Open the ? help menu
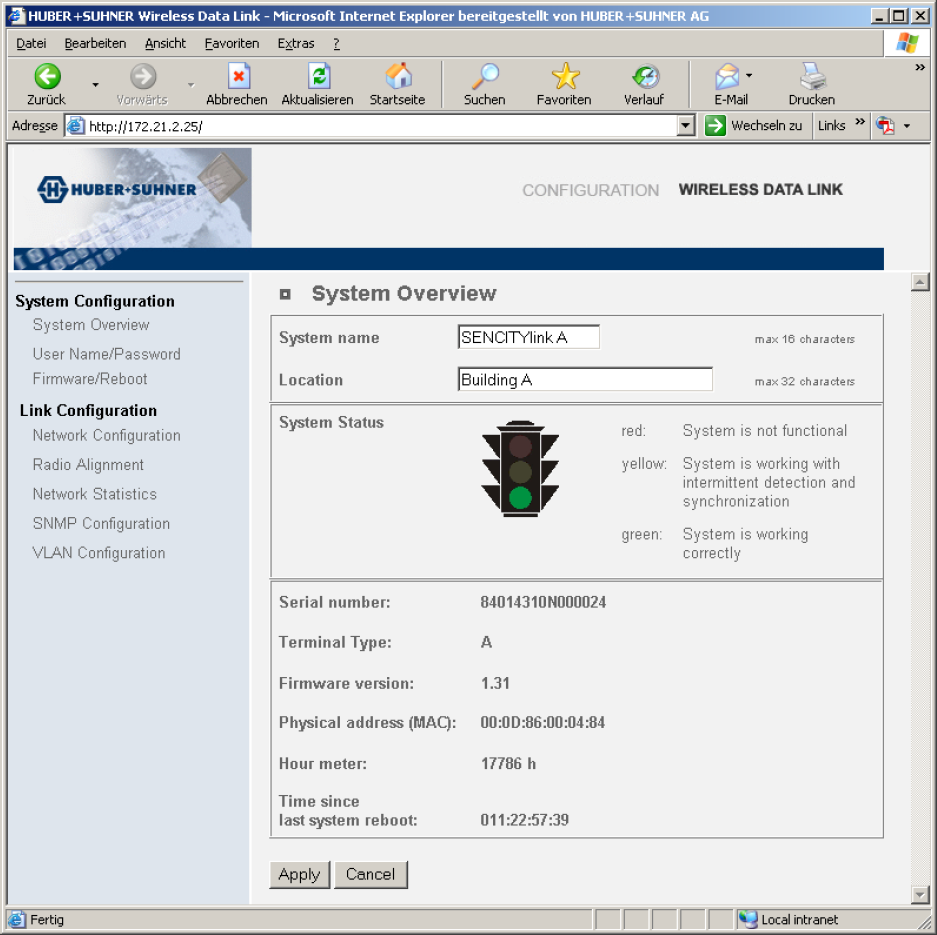The image size is (937, 935). coord(336,44)
